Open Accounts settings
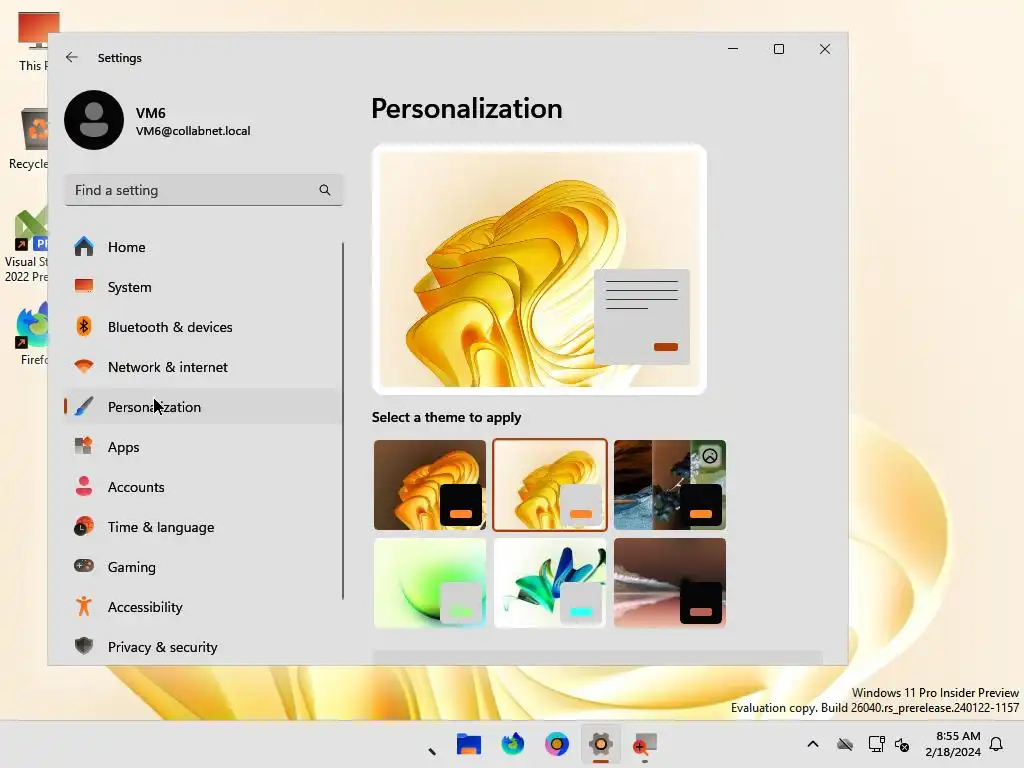 202,487
